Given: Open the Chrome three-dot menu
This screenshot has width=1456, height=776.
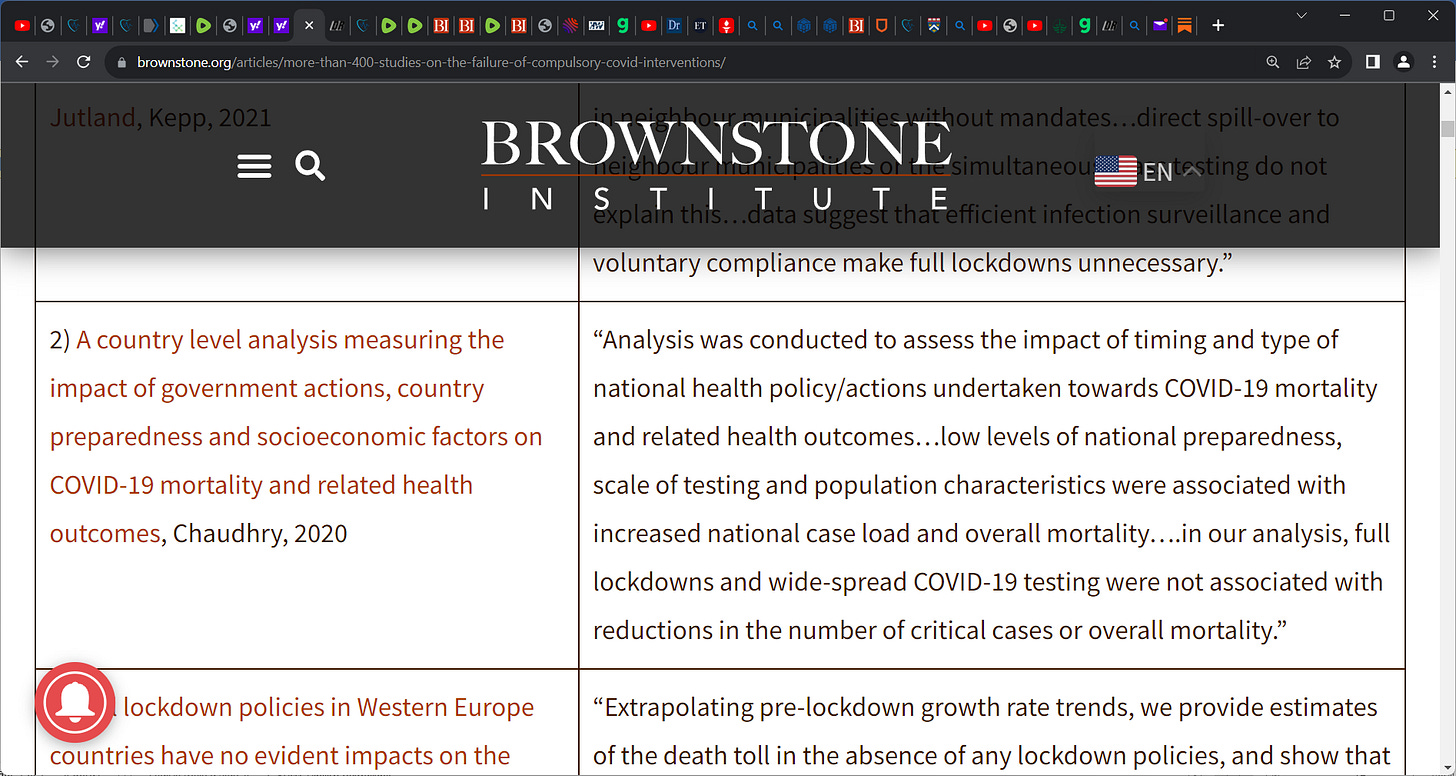Looking at the screenshot, I should click(x=1434, y=62).
